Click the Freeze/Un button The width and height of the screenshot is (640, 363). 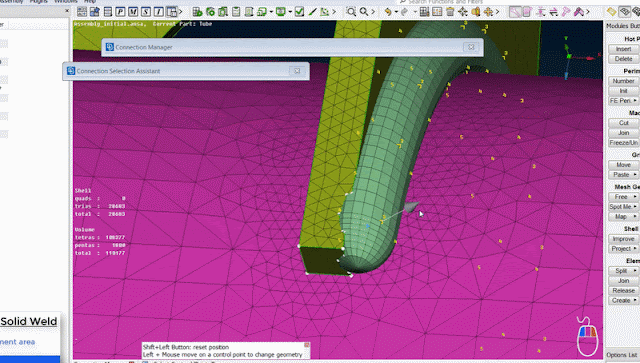click(x=624, y=143)
